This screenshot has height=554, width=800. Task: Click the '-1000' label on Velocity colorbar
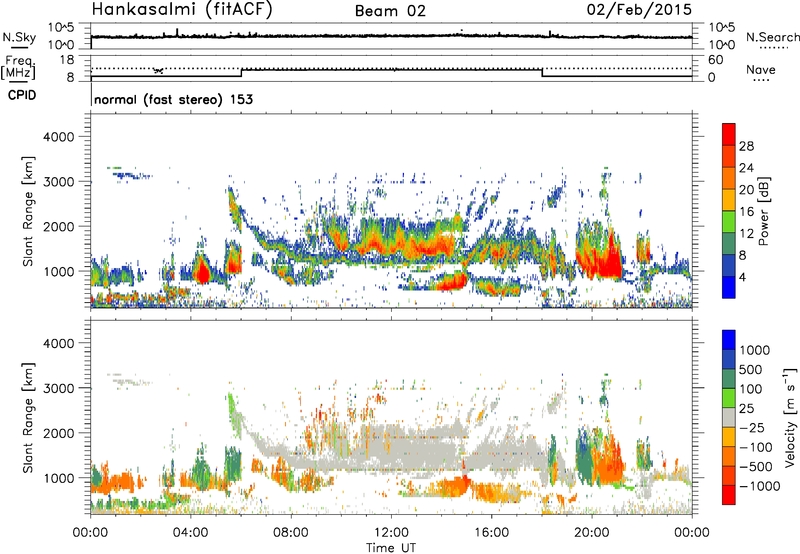tap(759, 486)
